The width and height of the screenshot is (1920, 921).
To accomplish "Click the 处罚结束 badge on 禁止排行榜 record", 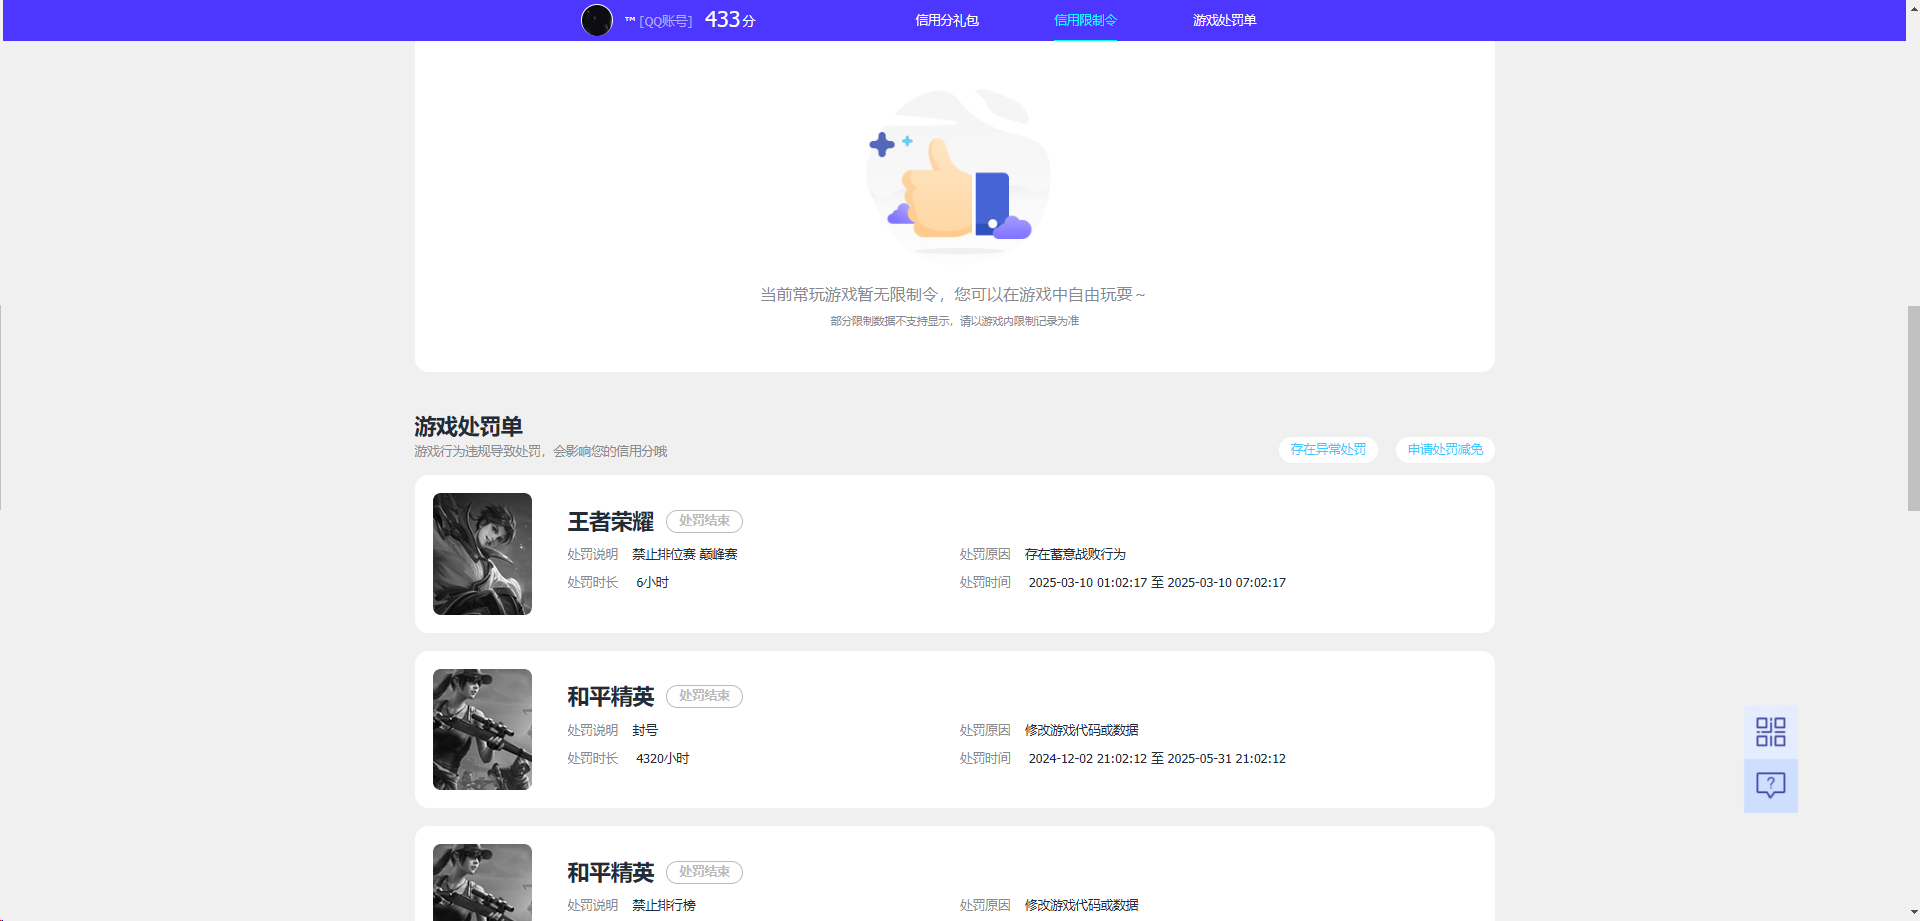I will pyautogui.click(x=704, y=872).
